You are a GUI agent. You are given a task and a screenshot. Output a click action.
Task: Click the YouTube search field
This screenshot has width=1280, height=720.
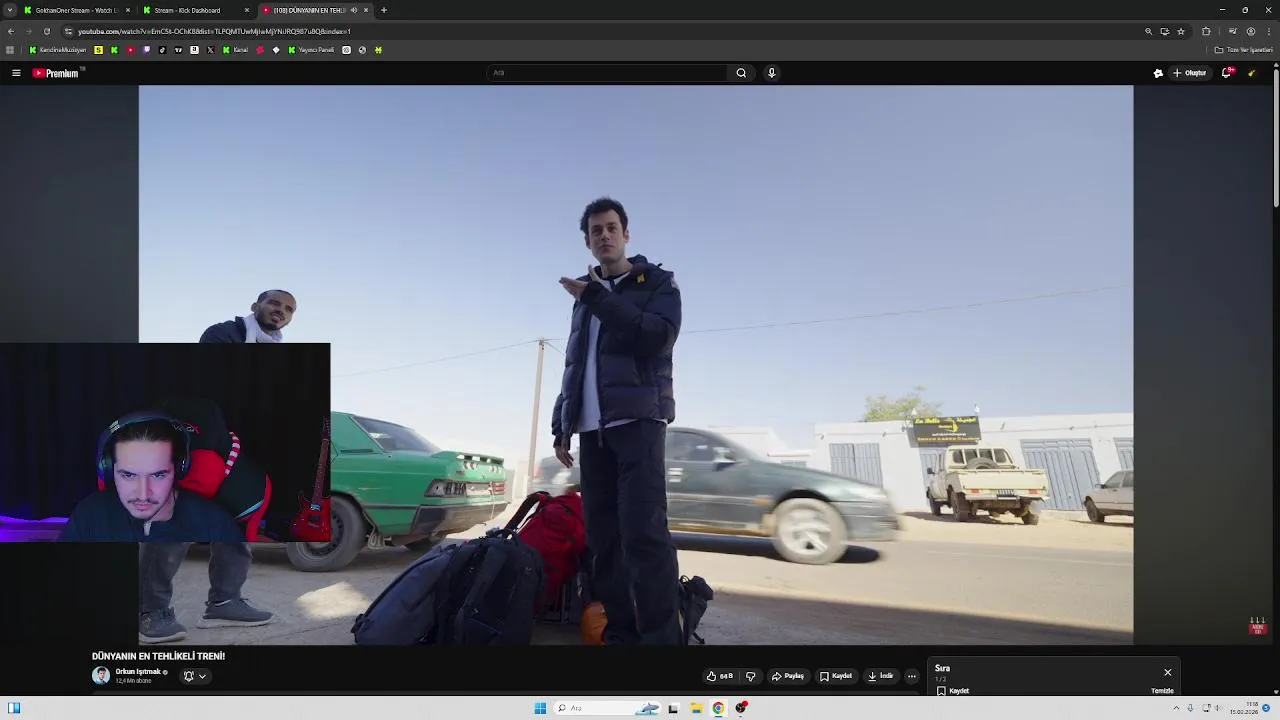607,73
